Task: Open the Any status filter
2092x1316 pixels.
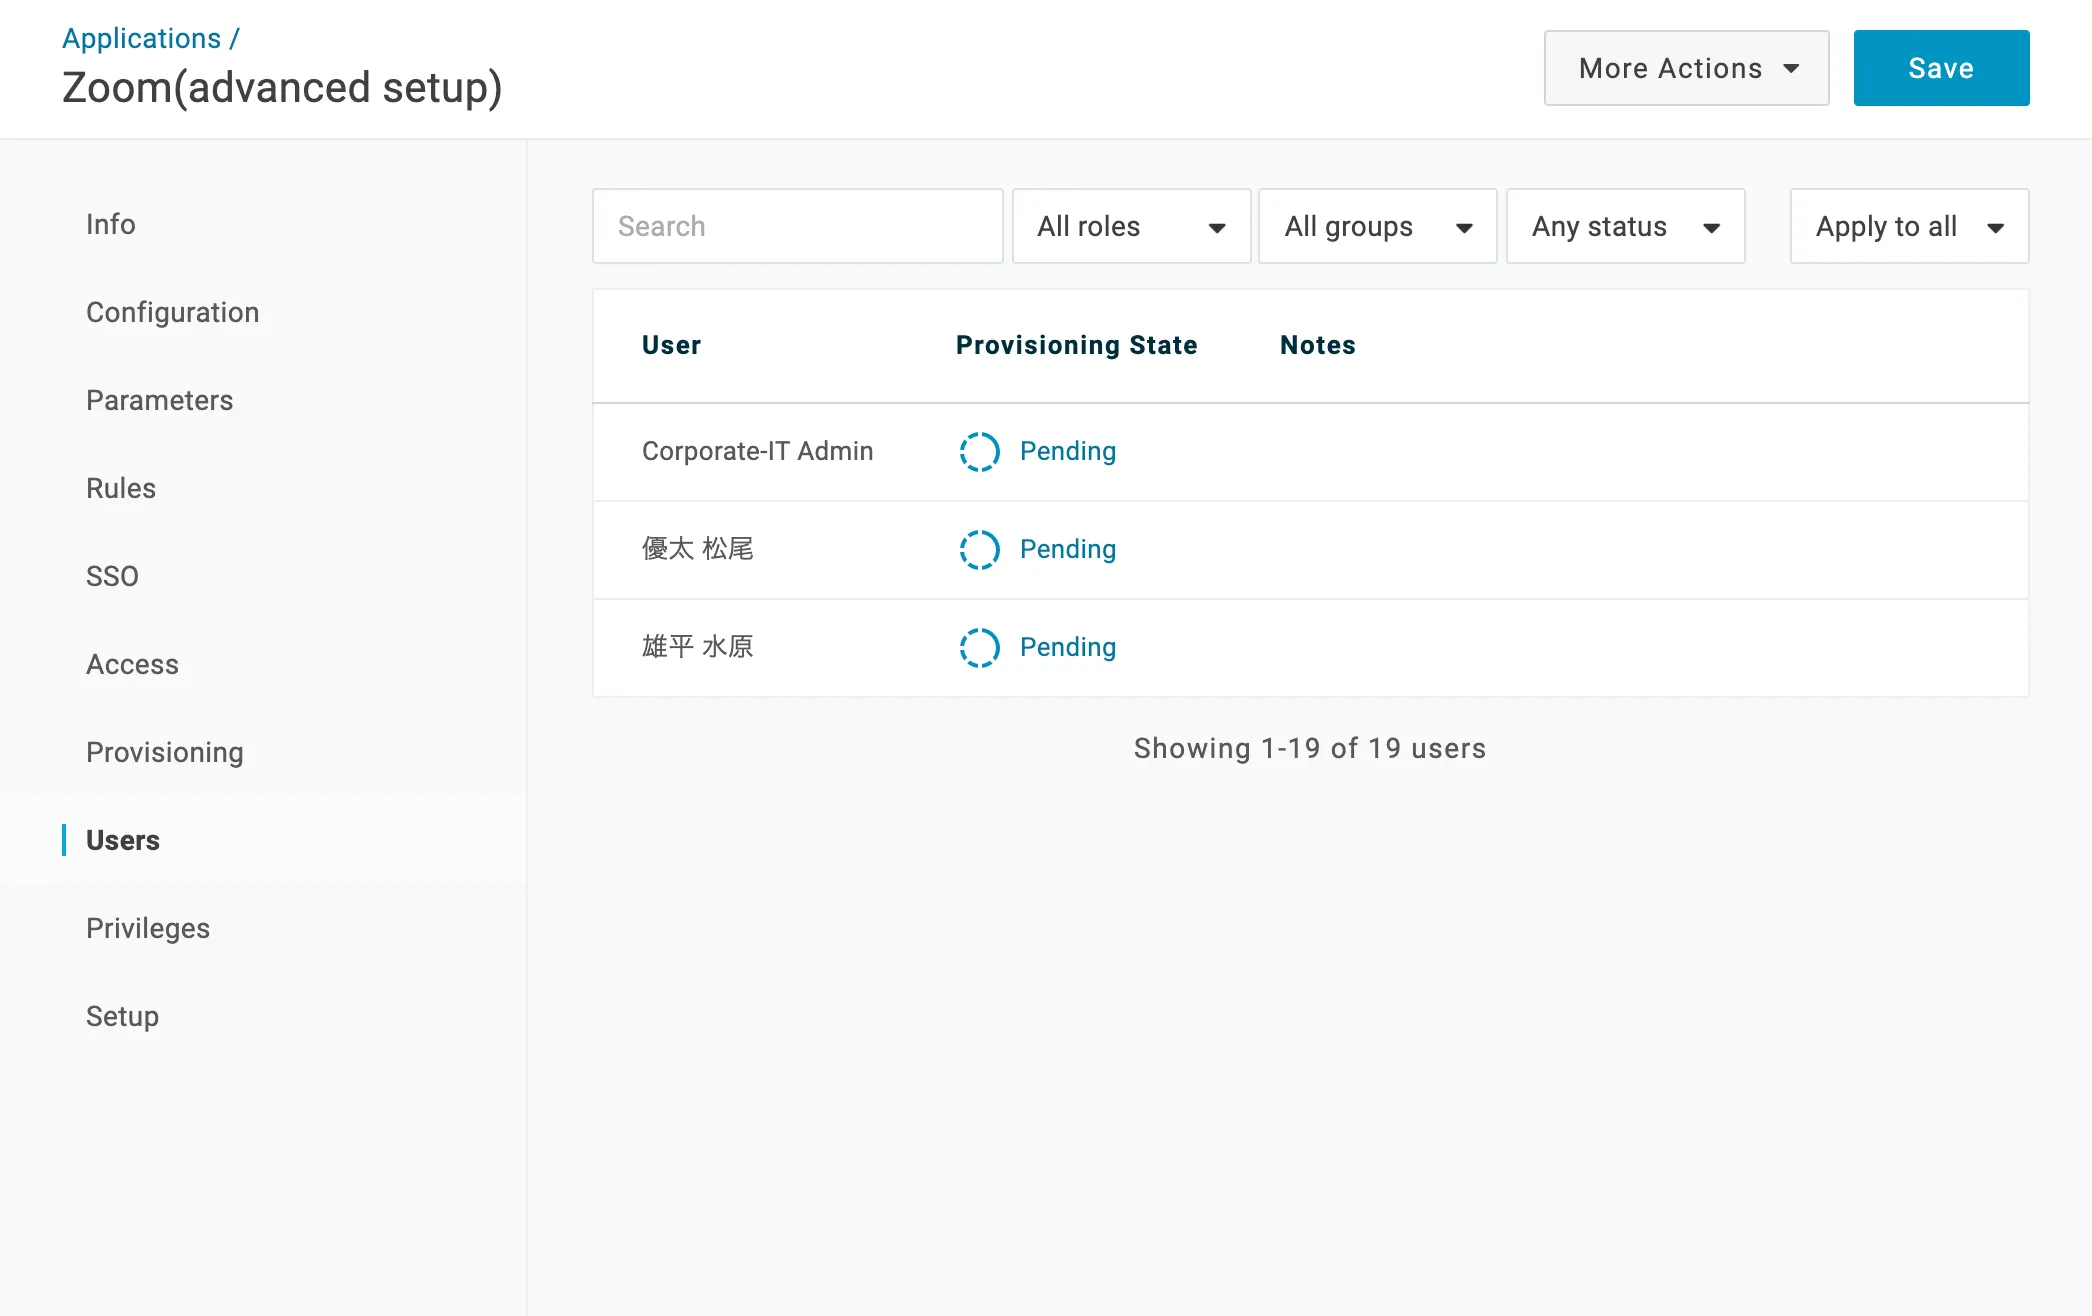Action: (x=1625, y=227)
